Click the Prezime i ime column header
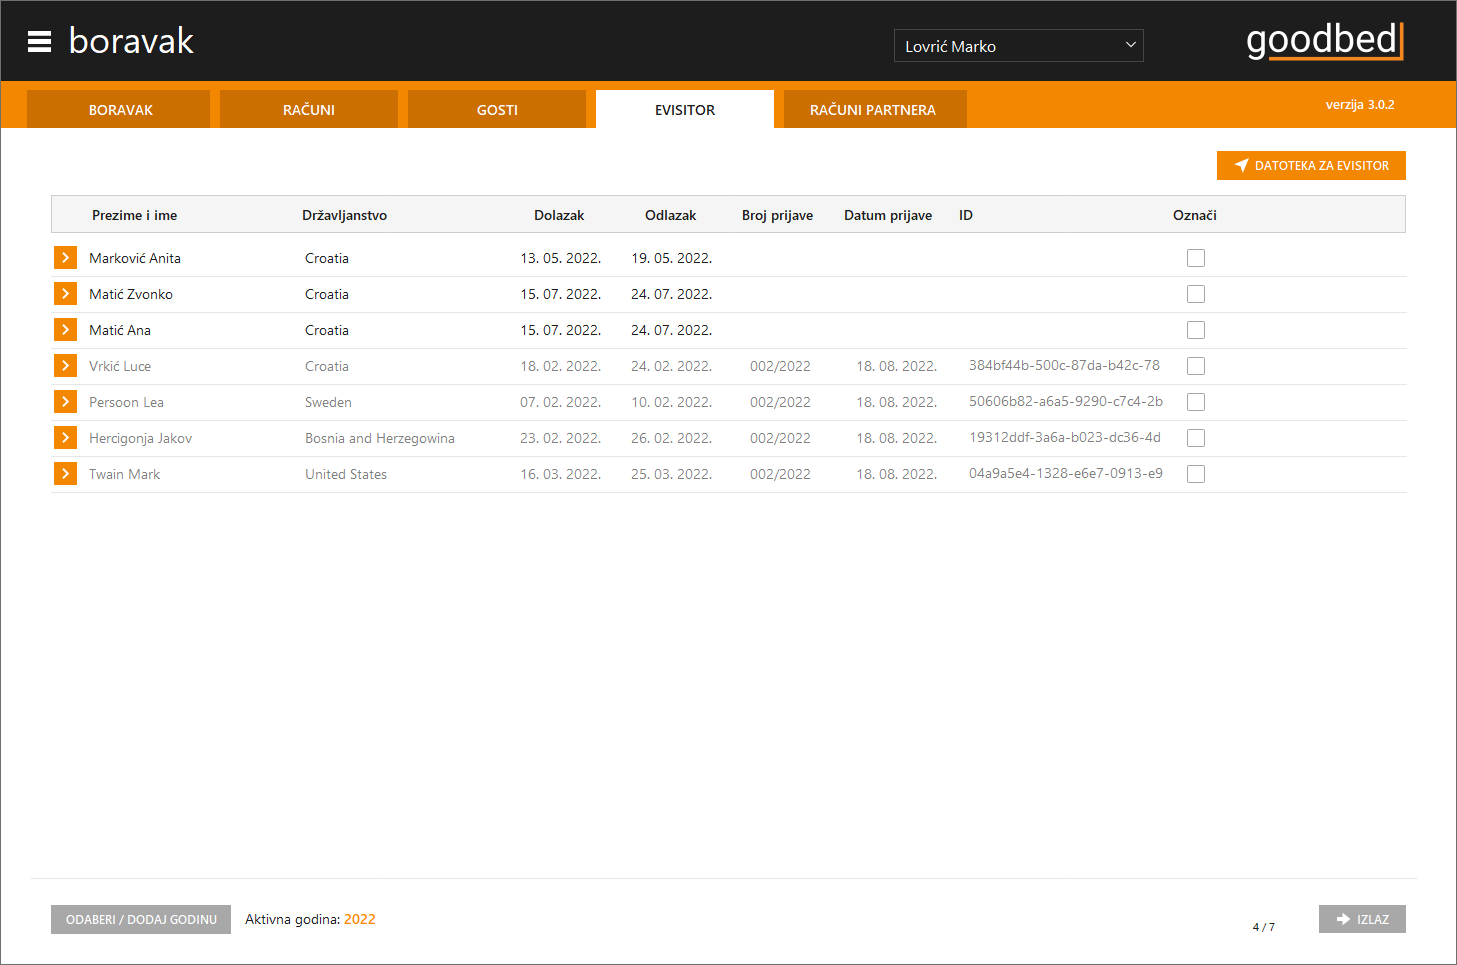1457x965 pixels. [134, 215]
